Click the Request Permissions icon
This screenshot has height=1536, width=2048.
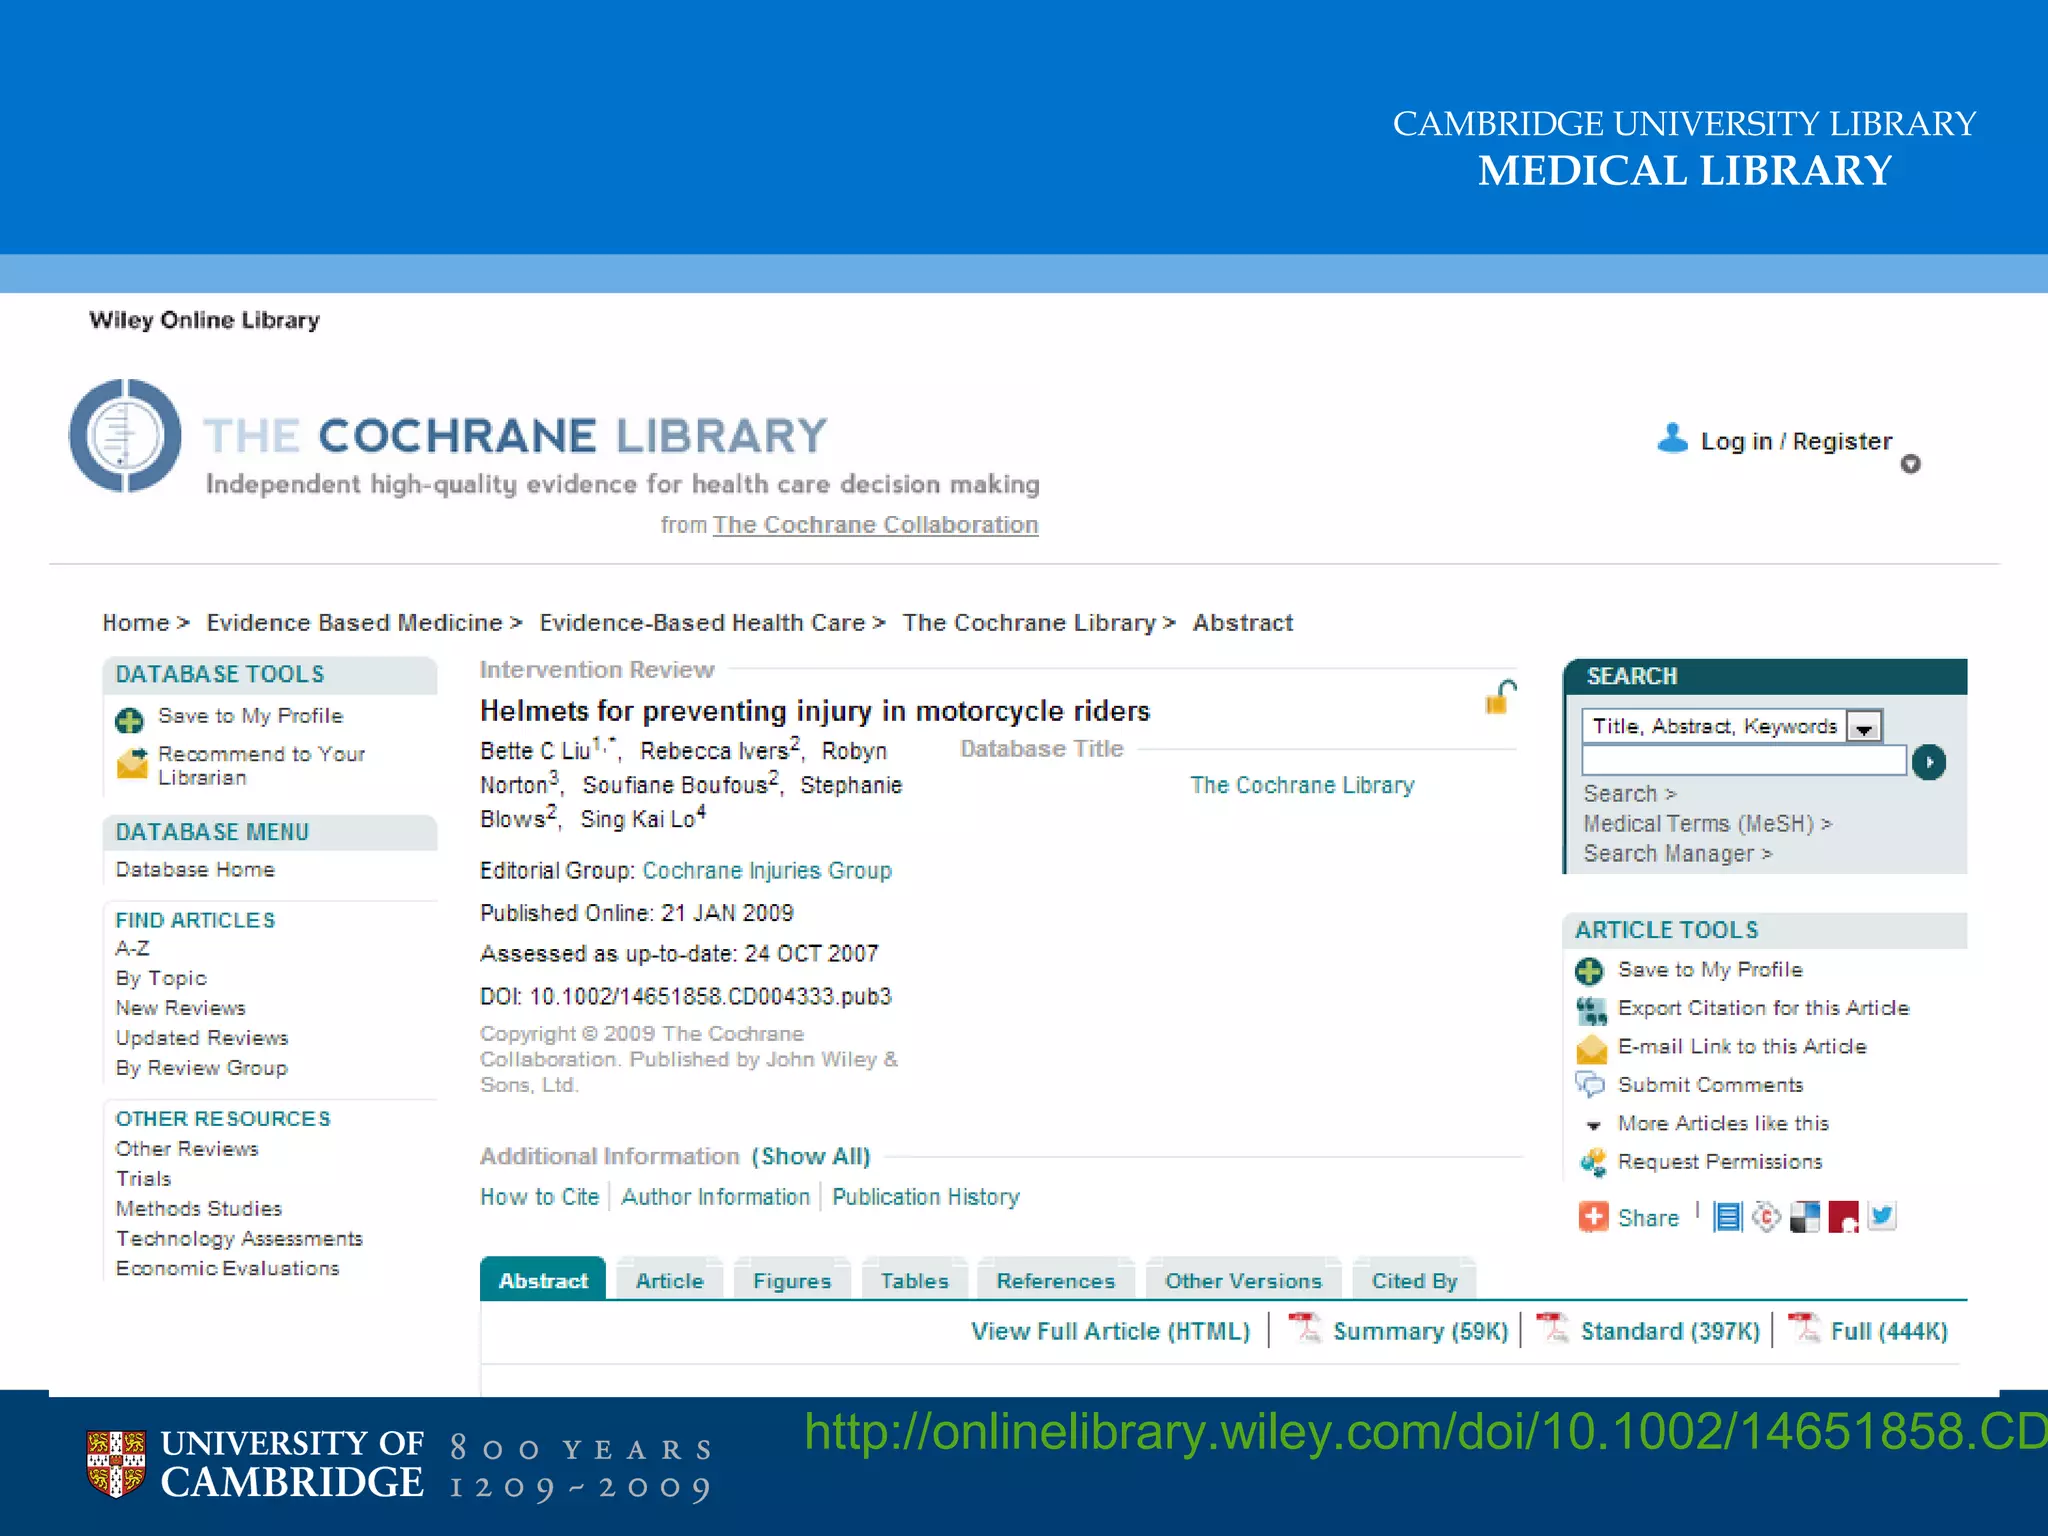[1592, 1162]
